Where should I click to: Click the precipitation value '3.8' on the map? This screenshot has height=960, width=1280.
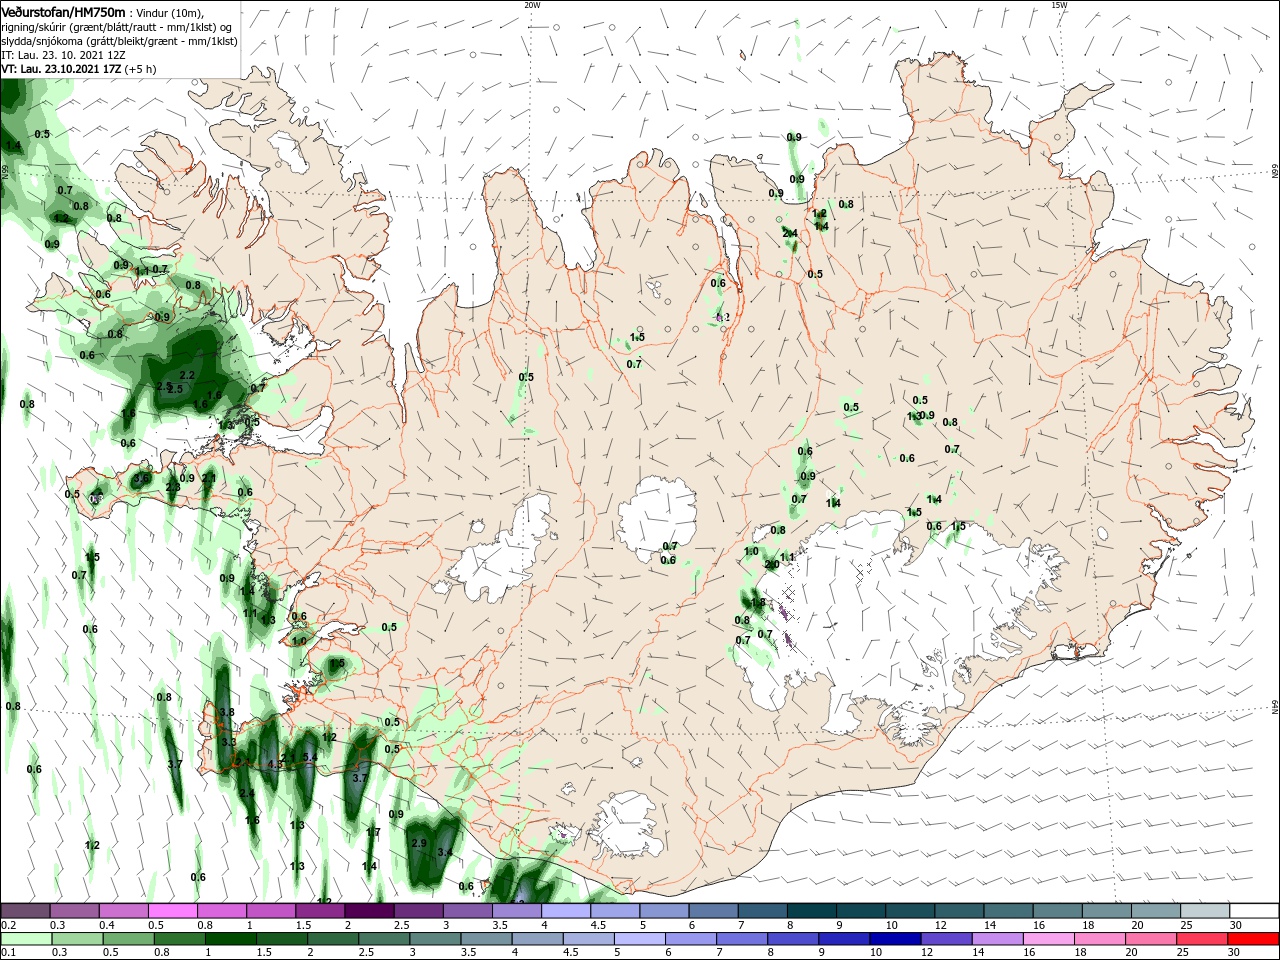[226, 712]
